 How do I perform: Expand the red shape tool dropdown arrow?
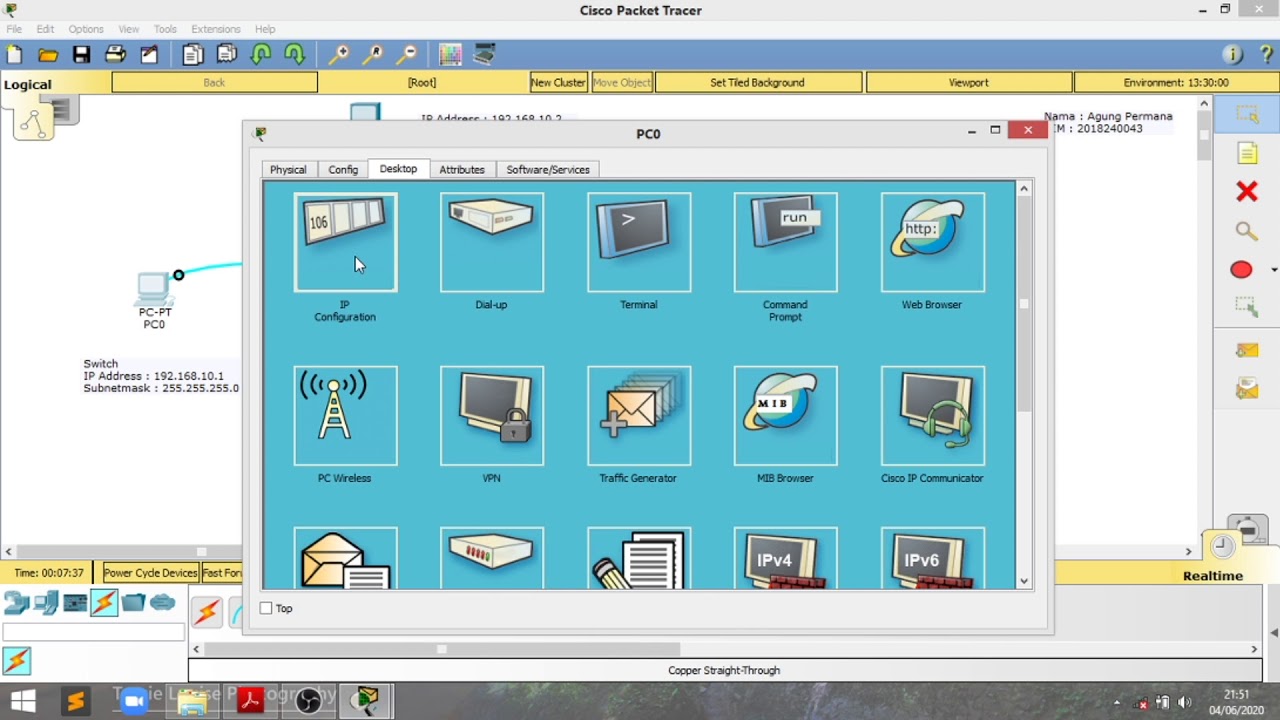[1273, 270]
